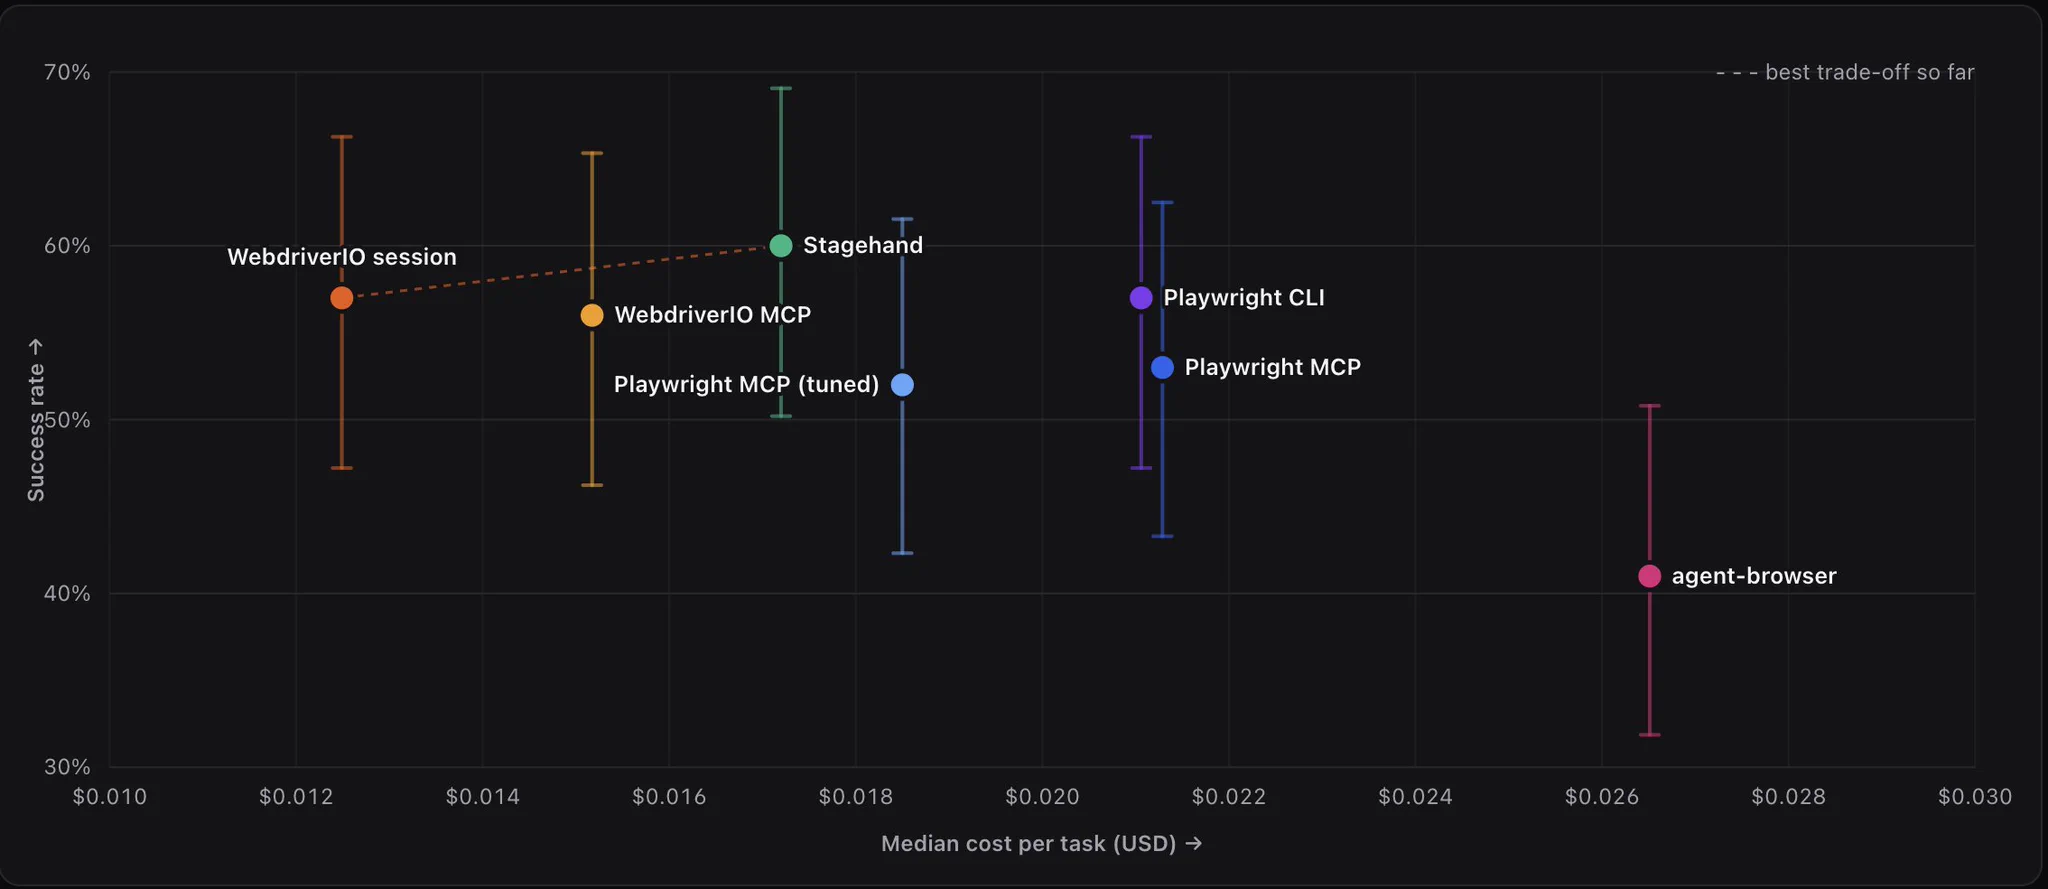This screenshot has height=889, width=2048.
Task: Click the light-blue Playwright MCP (tuned) point
Action: (x=902, y=385)
